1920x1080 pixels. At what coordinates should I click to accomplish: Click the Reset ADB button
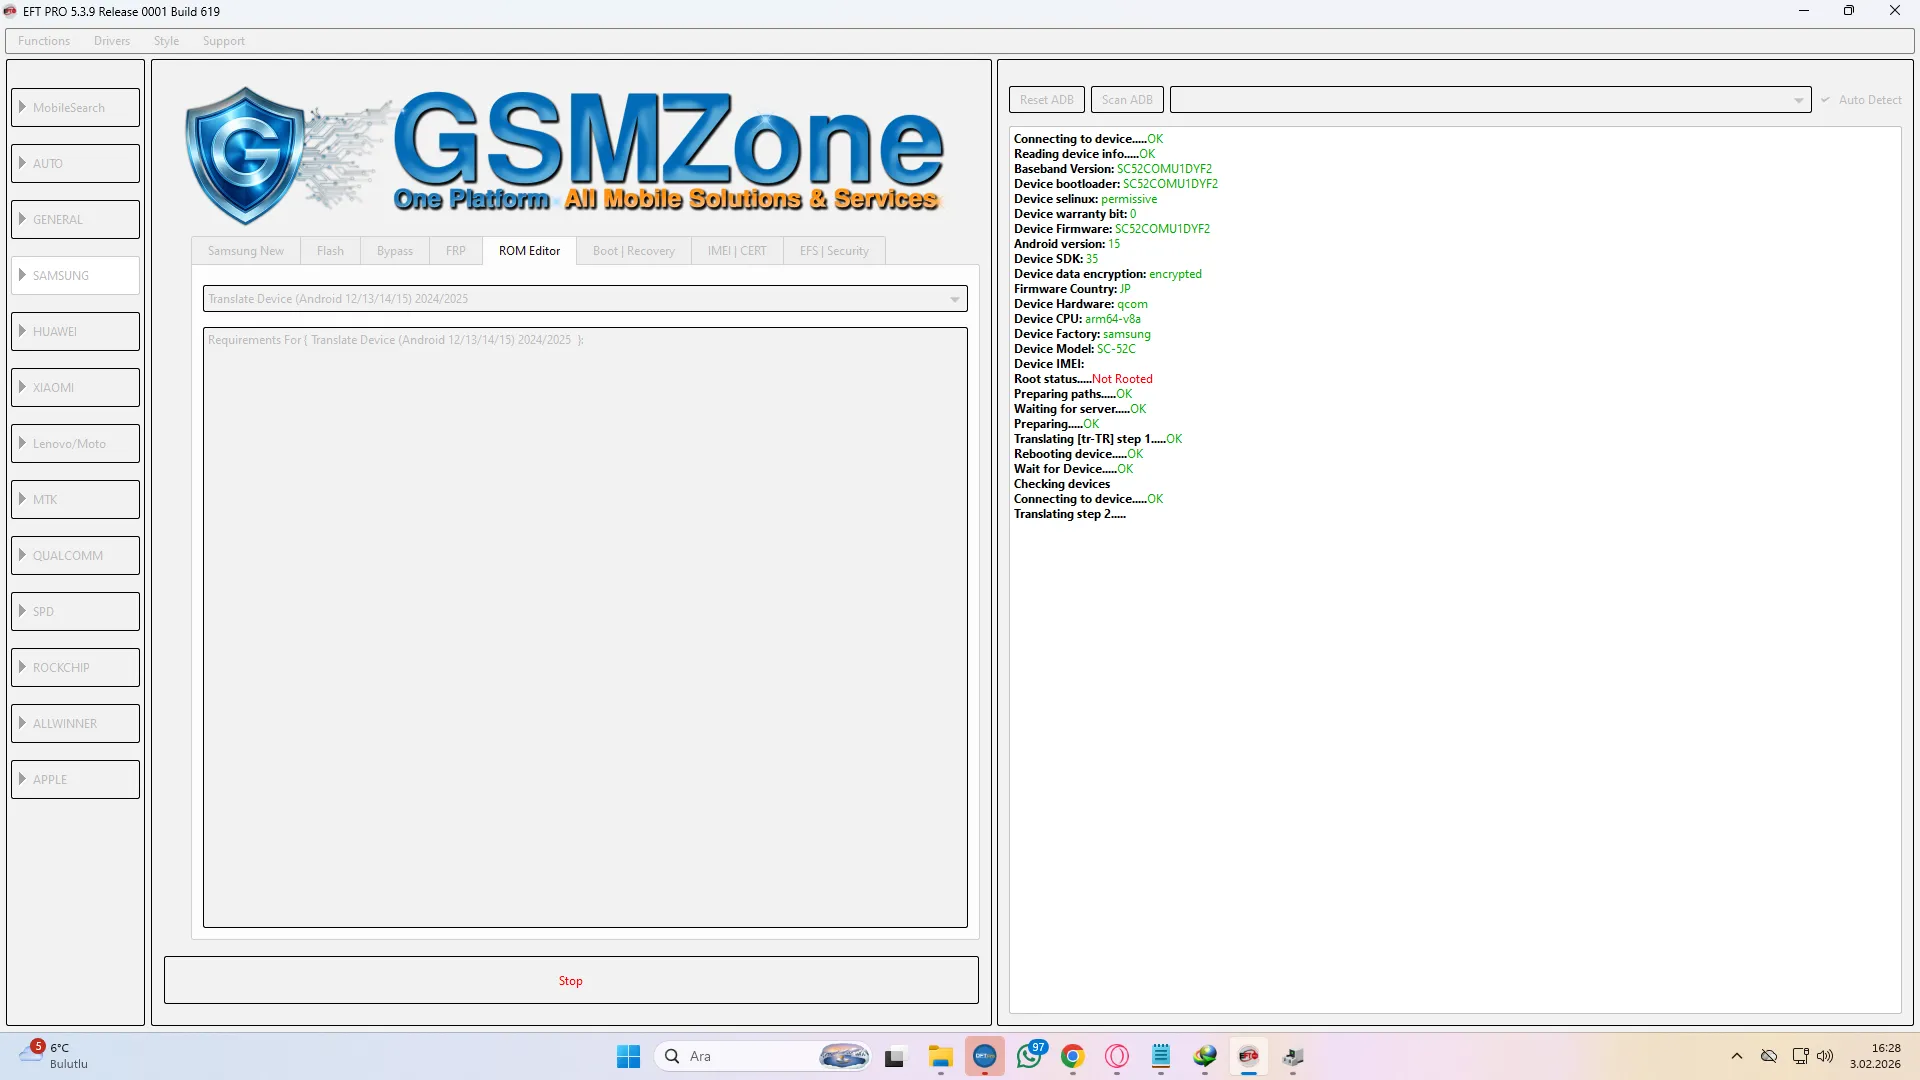click(x=1046, y=100)
